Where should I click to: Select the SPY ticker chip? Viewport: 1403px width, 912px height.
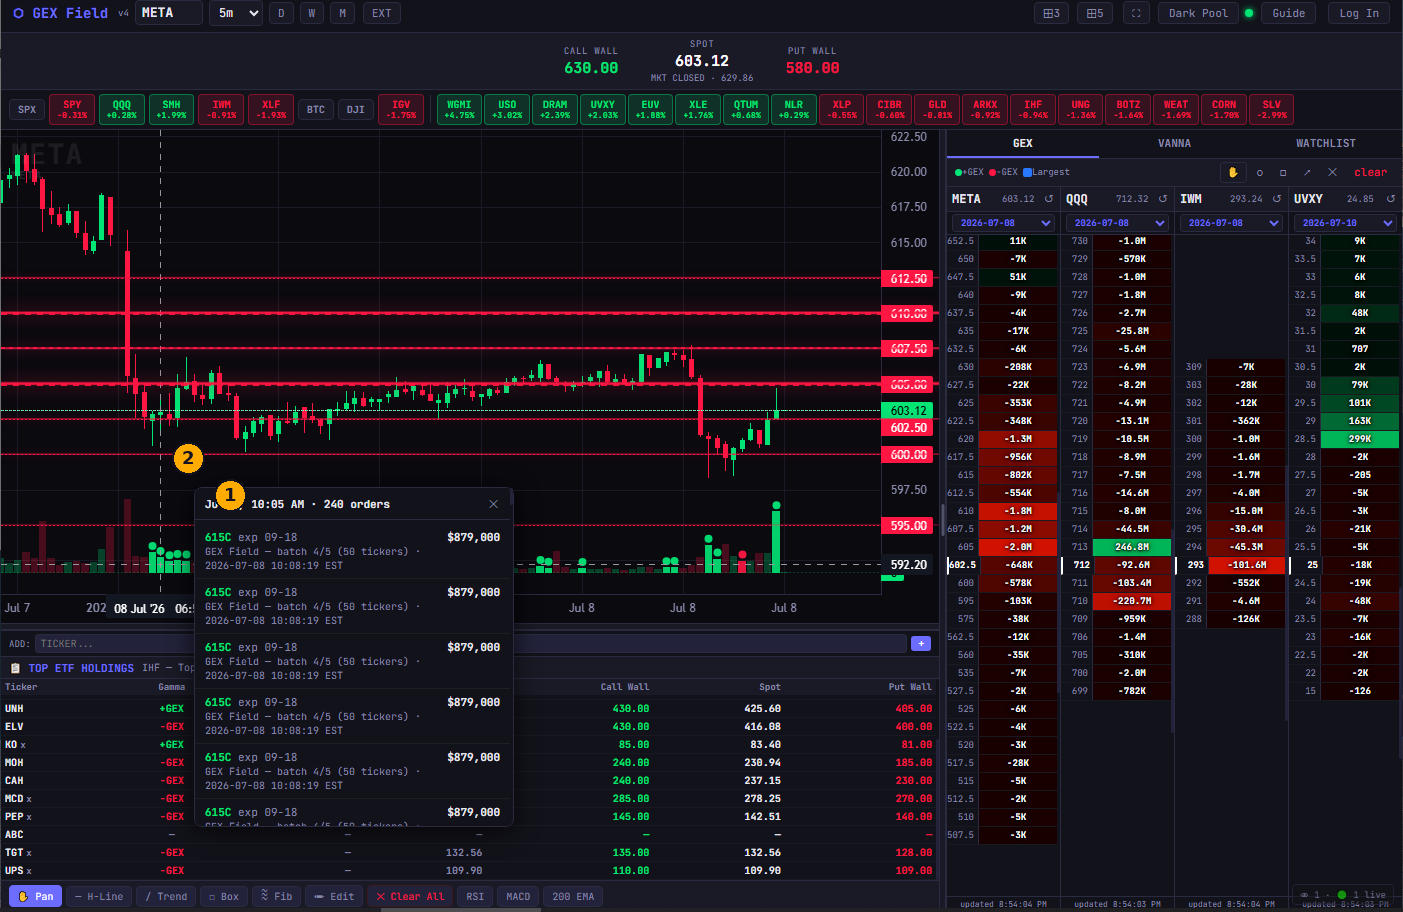[x=72, y=109]
